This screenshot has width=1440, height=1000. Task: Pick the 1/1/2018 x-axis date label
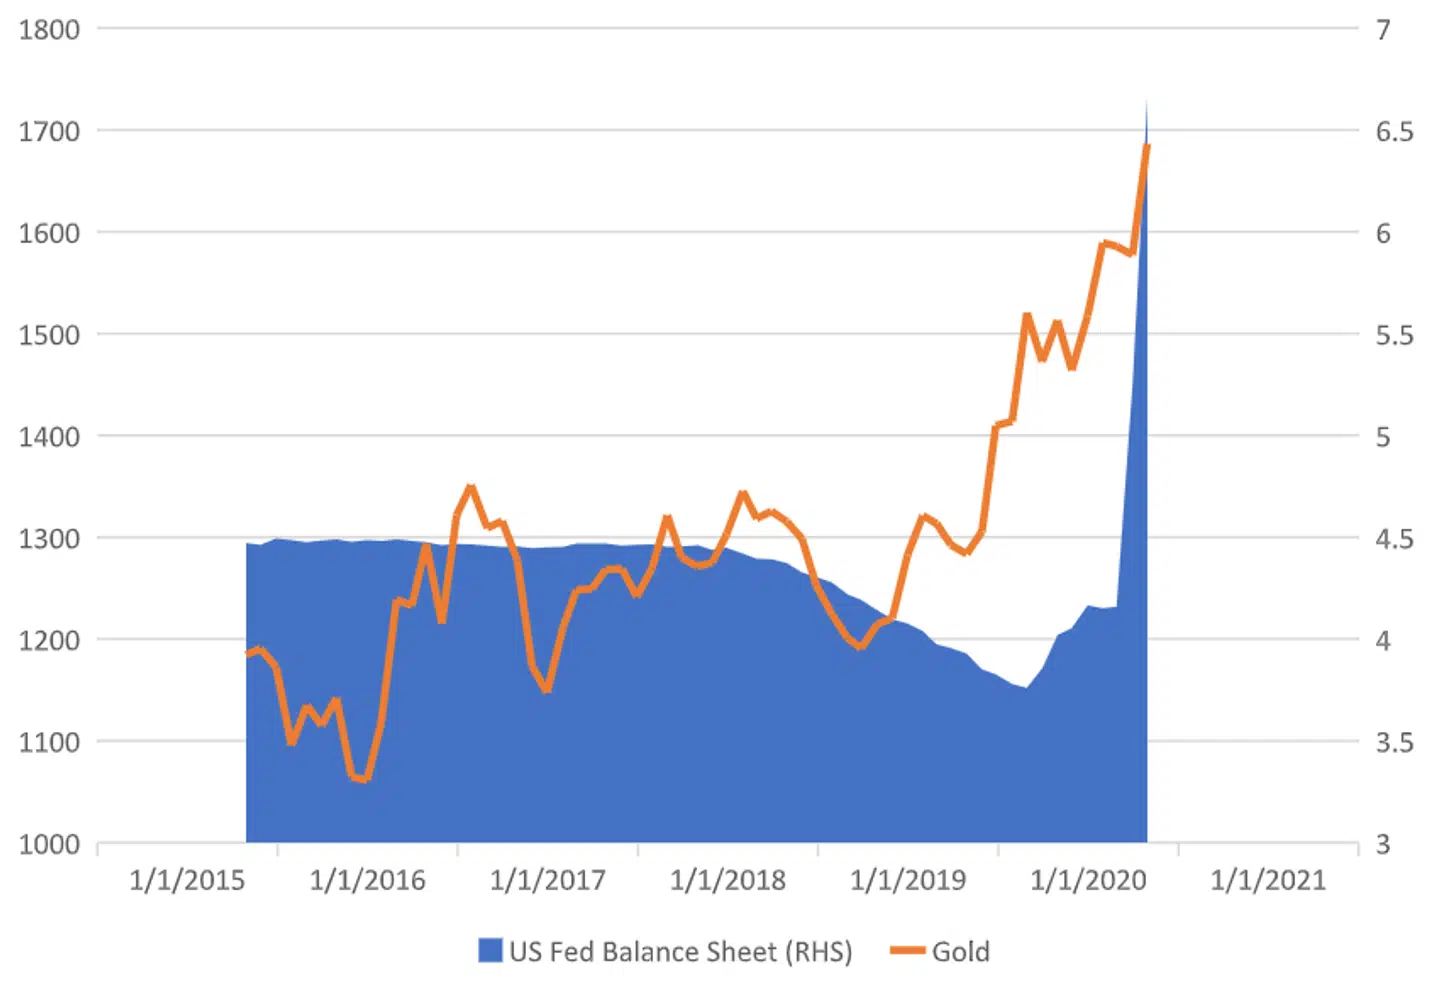point(727,880)
